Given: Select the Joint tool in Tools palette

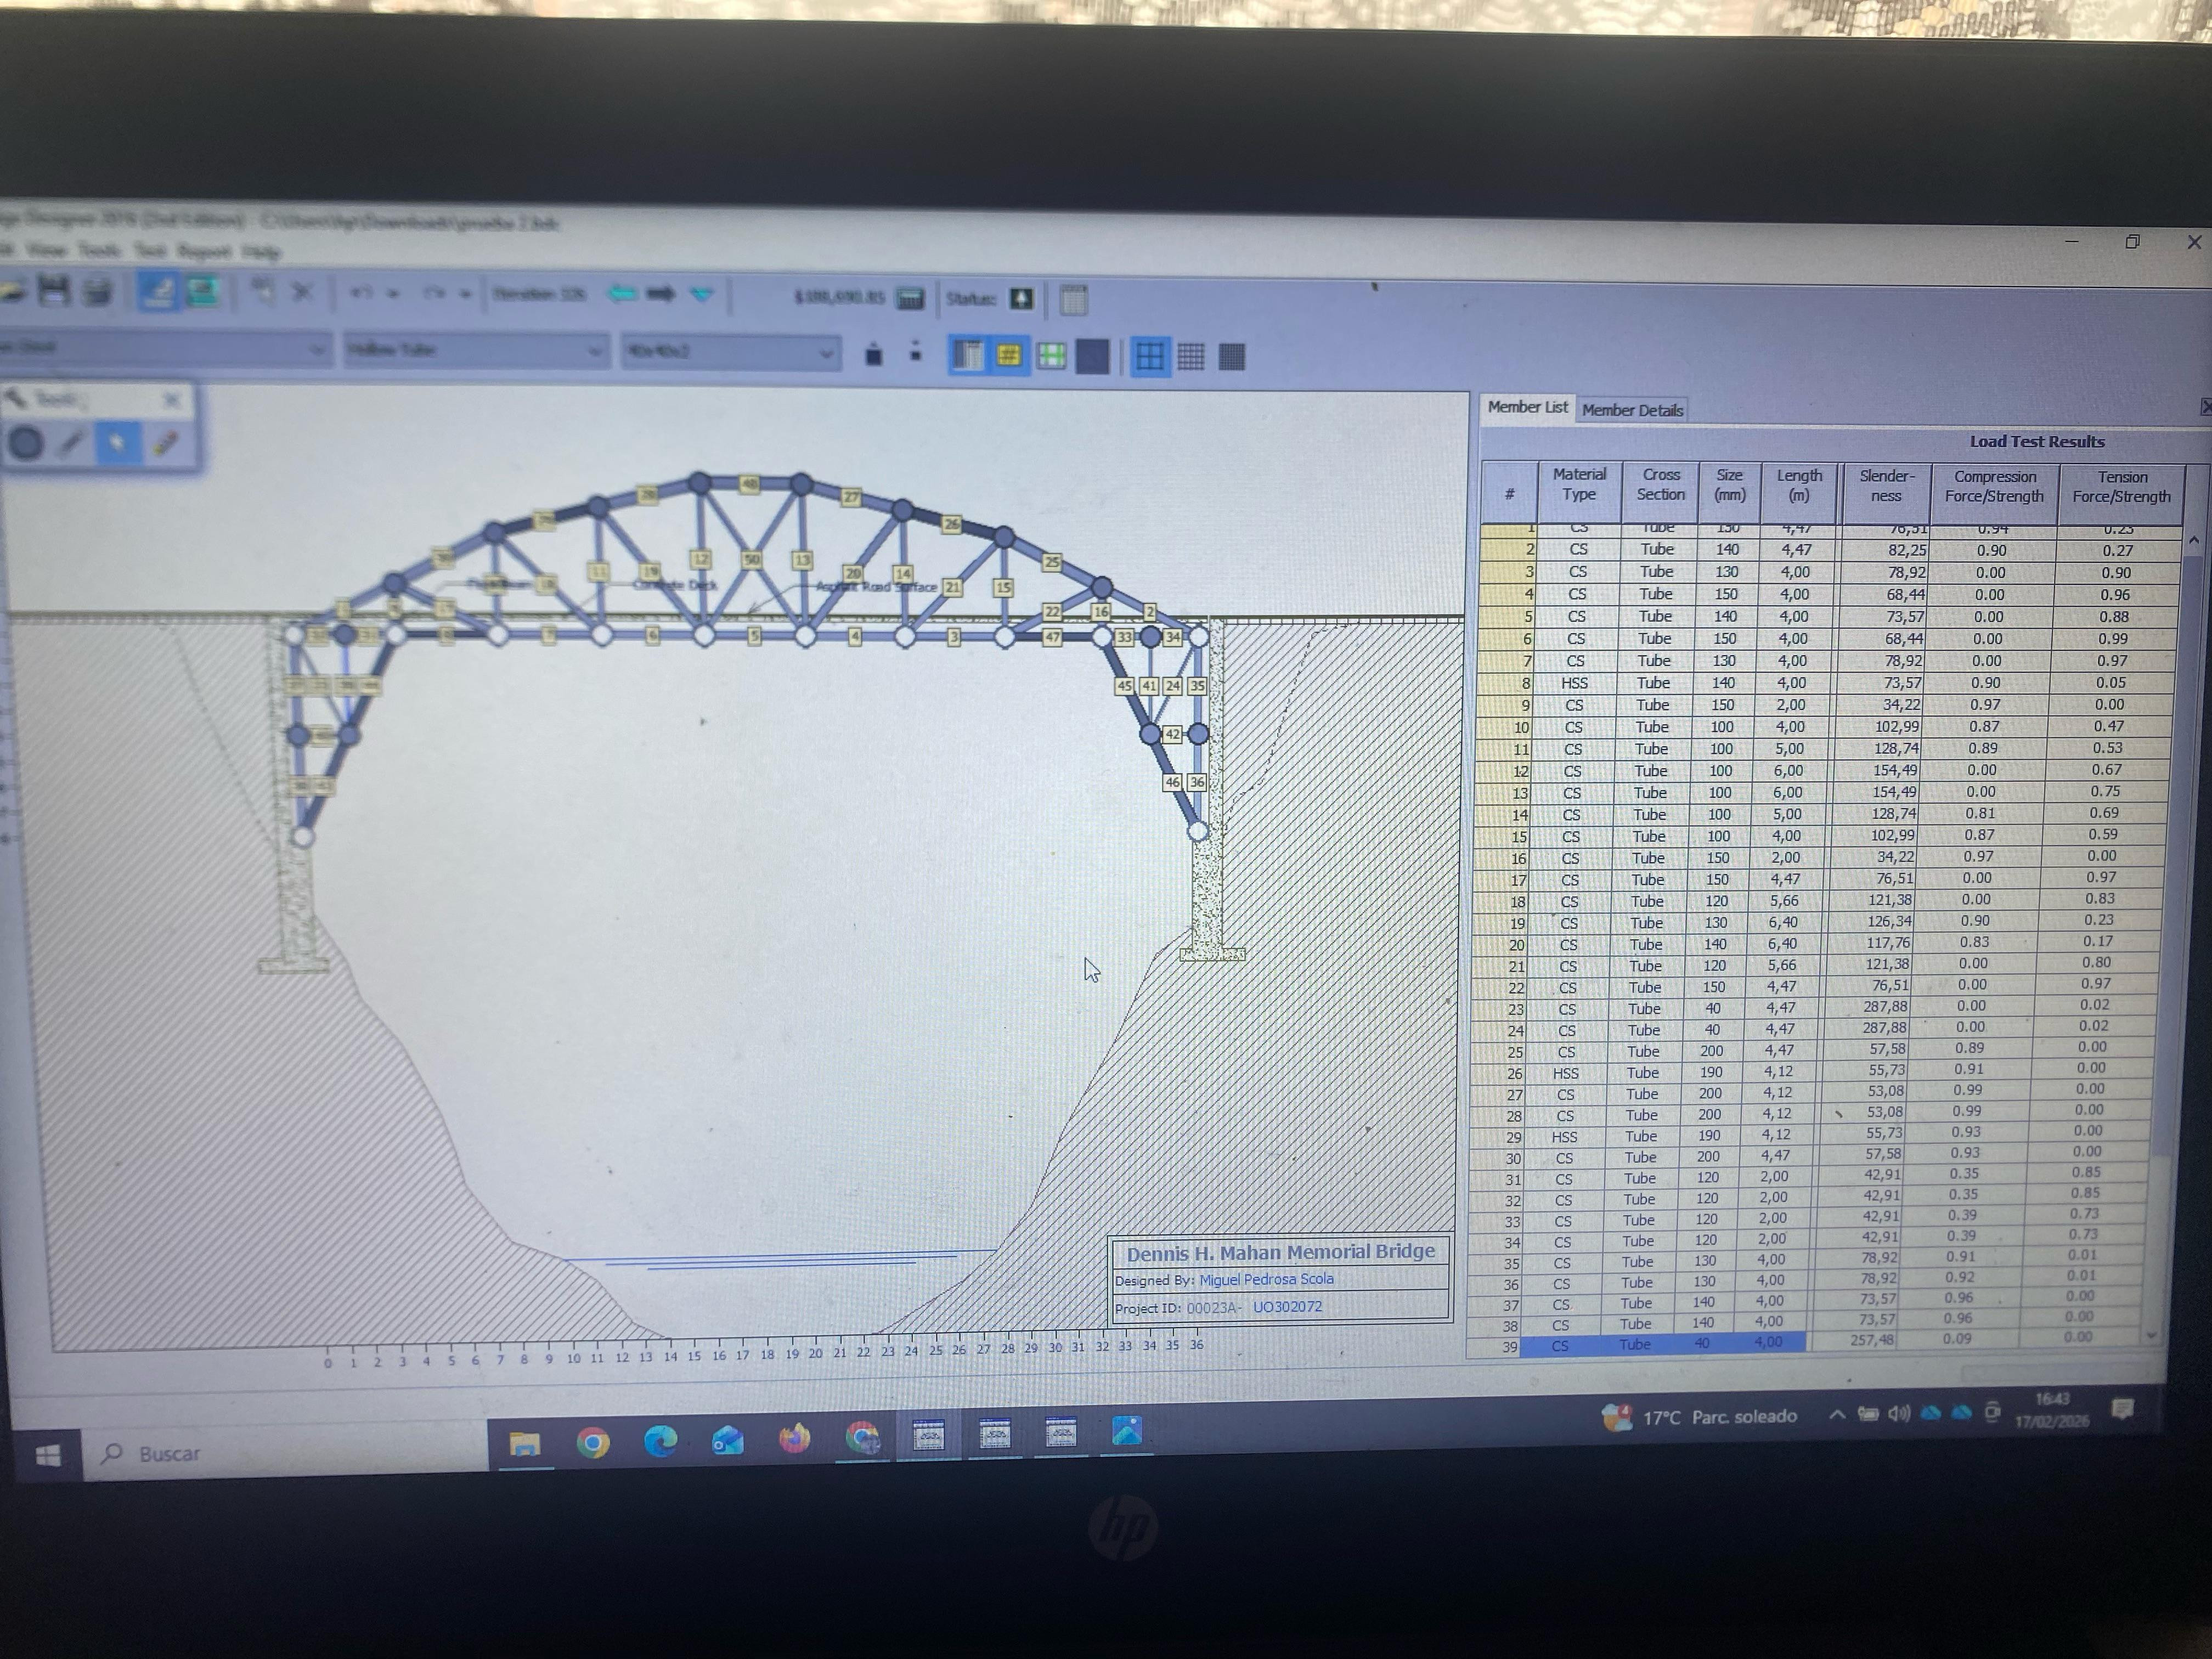Looking at the screenshot, I should 25,443.
